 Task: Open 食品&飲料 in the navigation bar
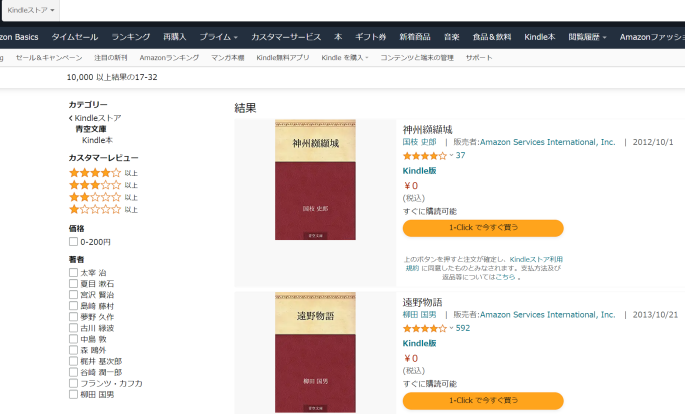492,37
